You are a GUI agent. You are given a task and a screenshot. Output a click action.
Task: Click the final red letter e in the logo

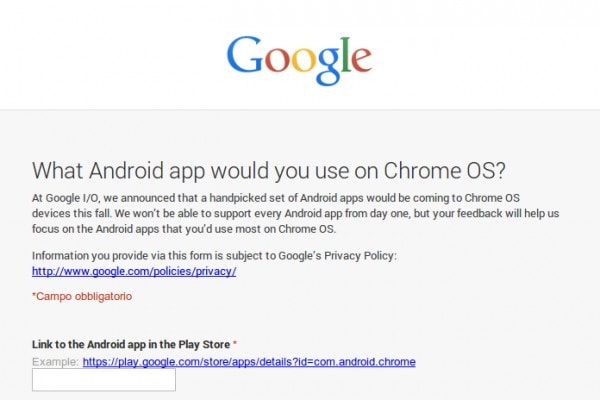coord(362,60)
